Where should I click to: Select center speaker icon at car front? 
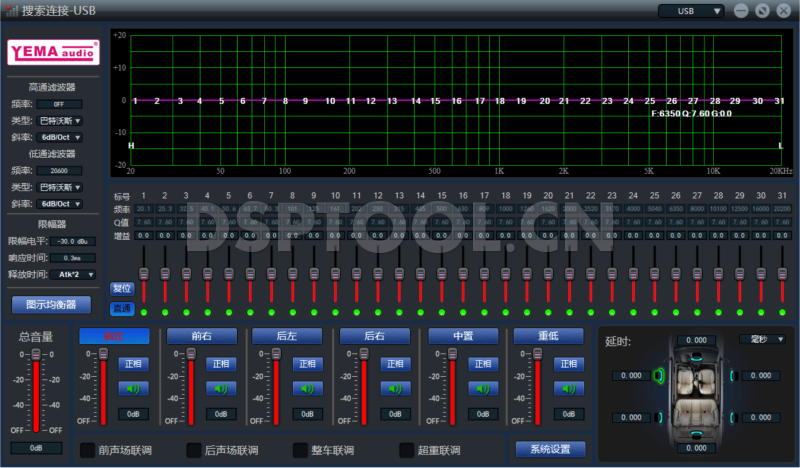tap(696, 359)
